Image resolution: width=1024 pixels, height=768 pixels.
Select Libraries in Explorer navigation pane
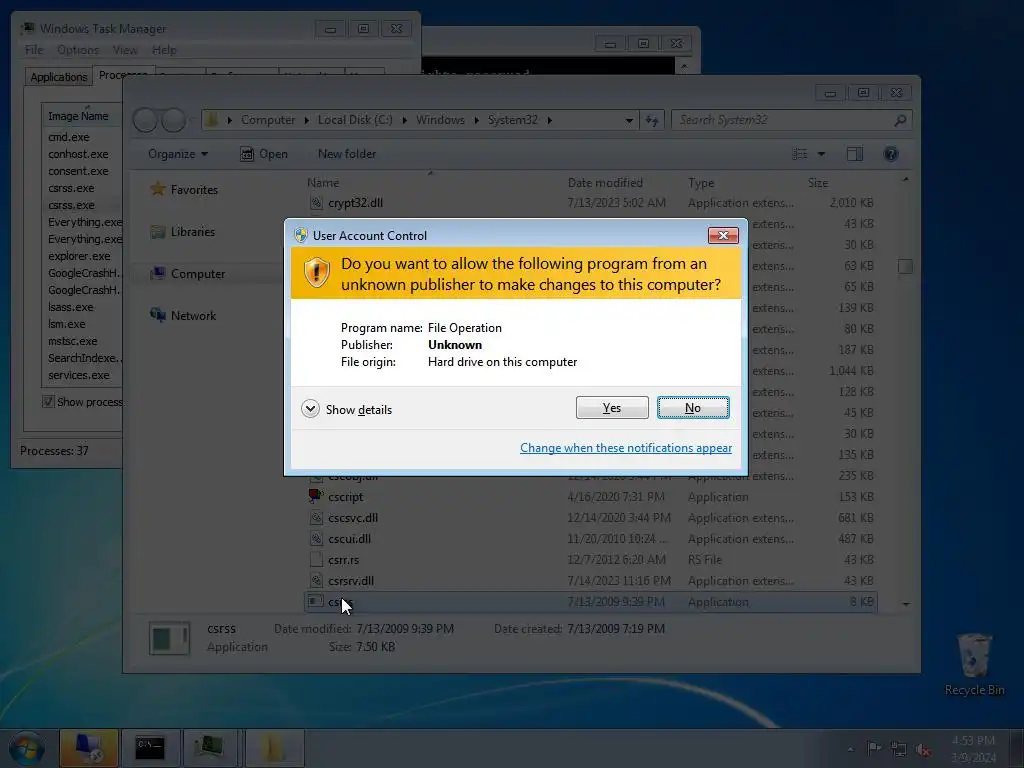[x=193, y=231]
